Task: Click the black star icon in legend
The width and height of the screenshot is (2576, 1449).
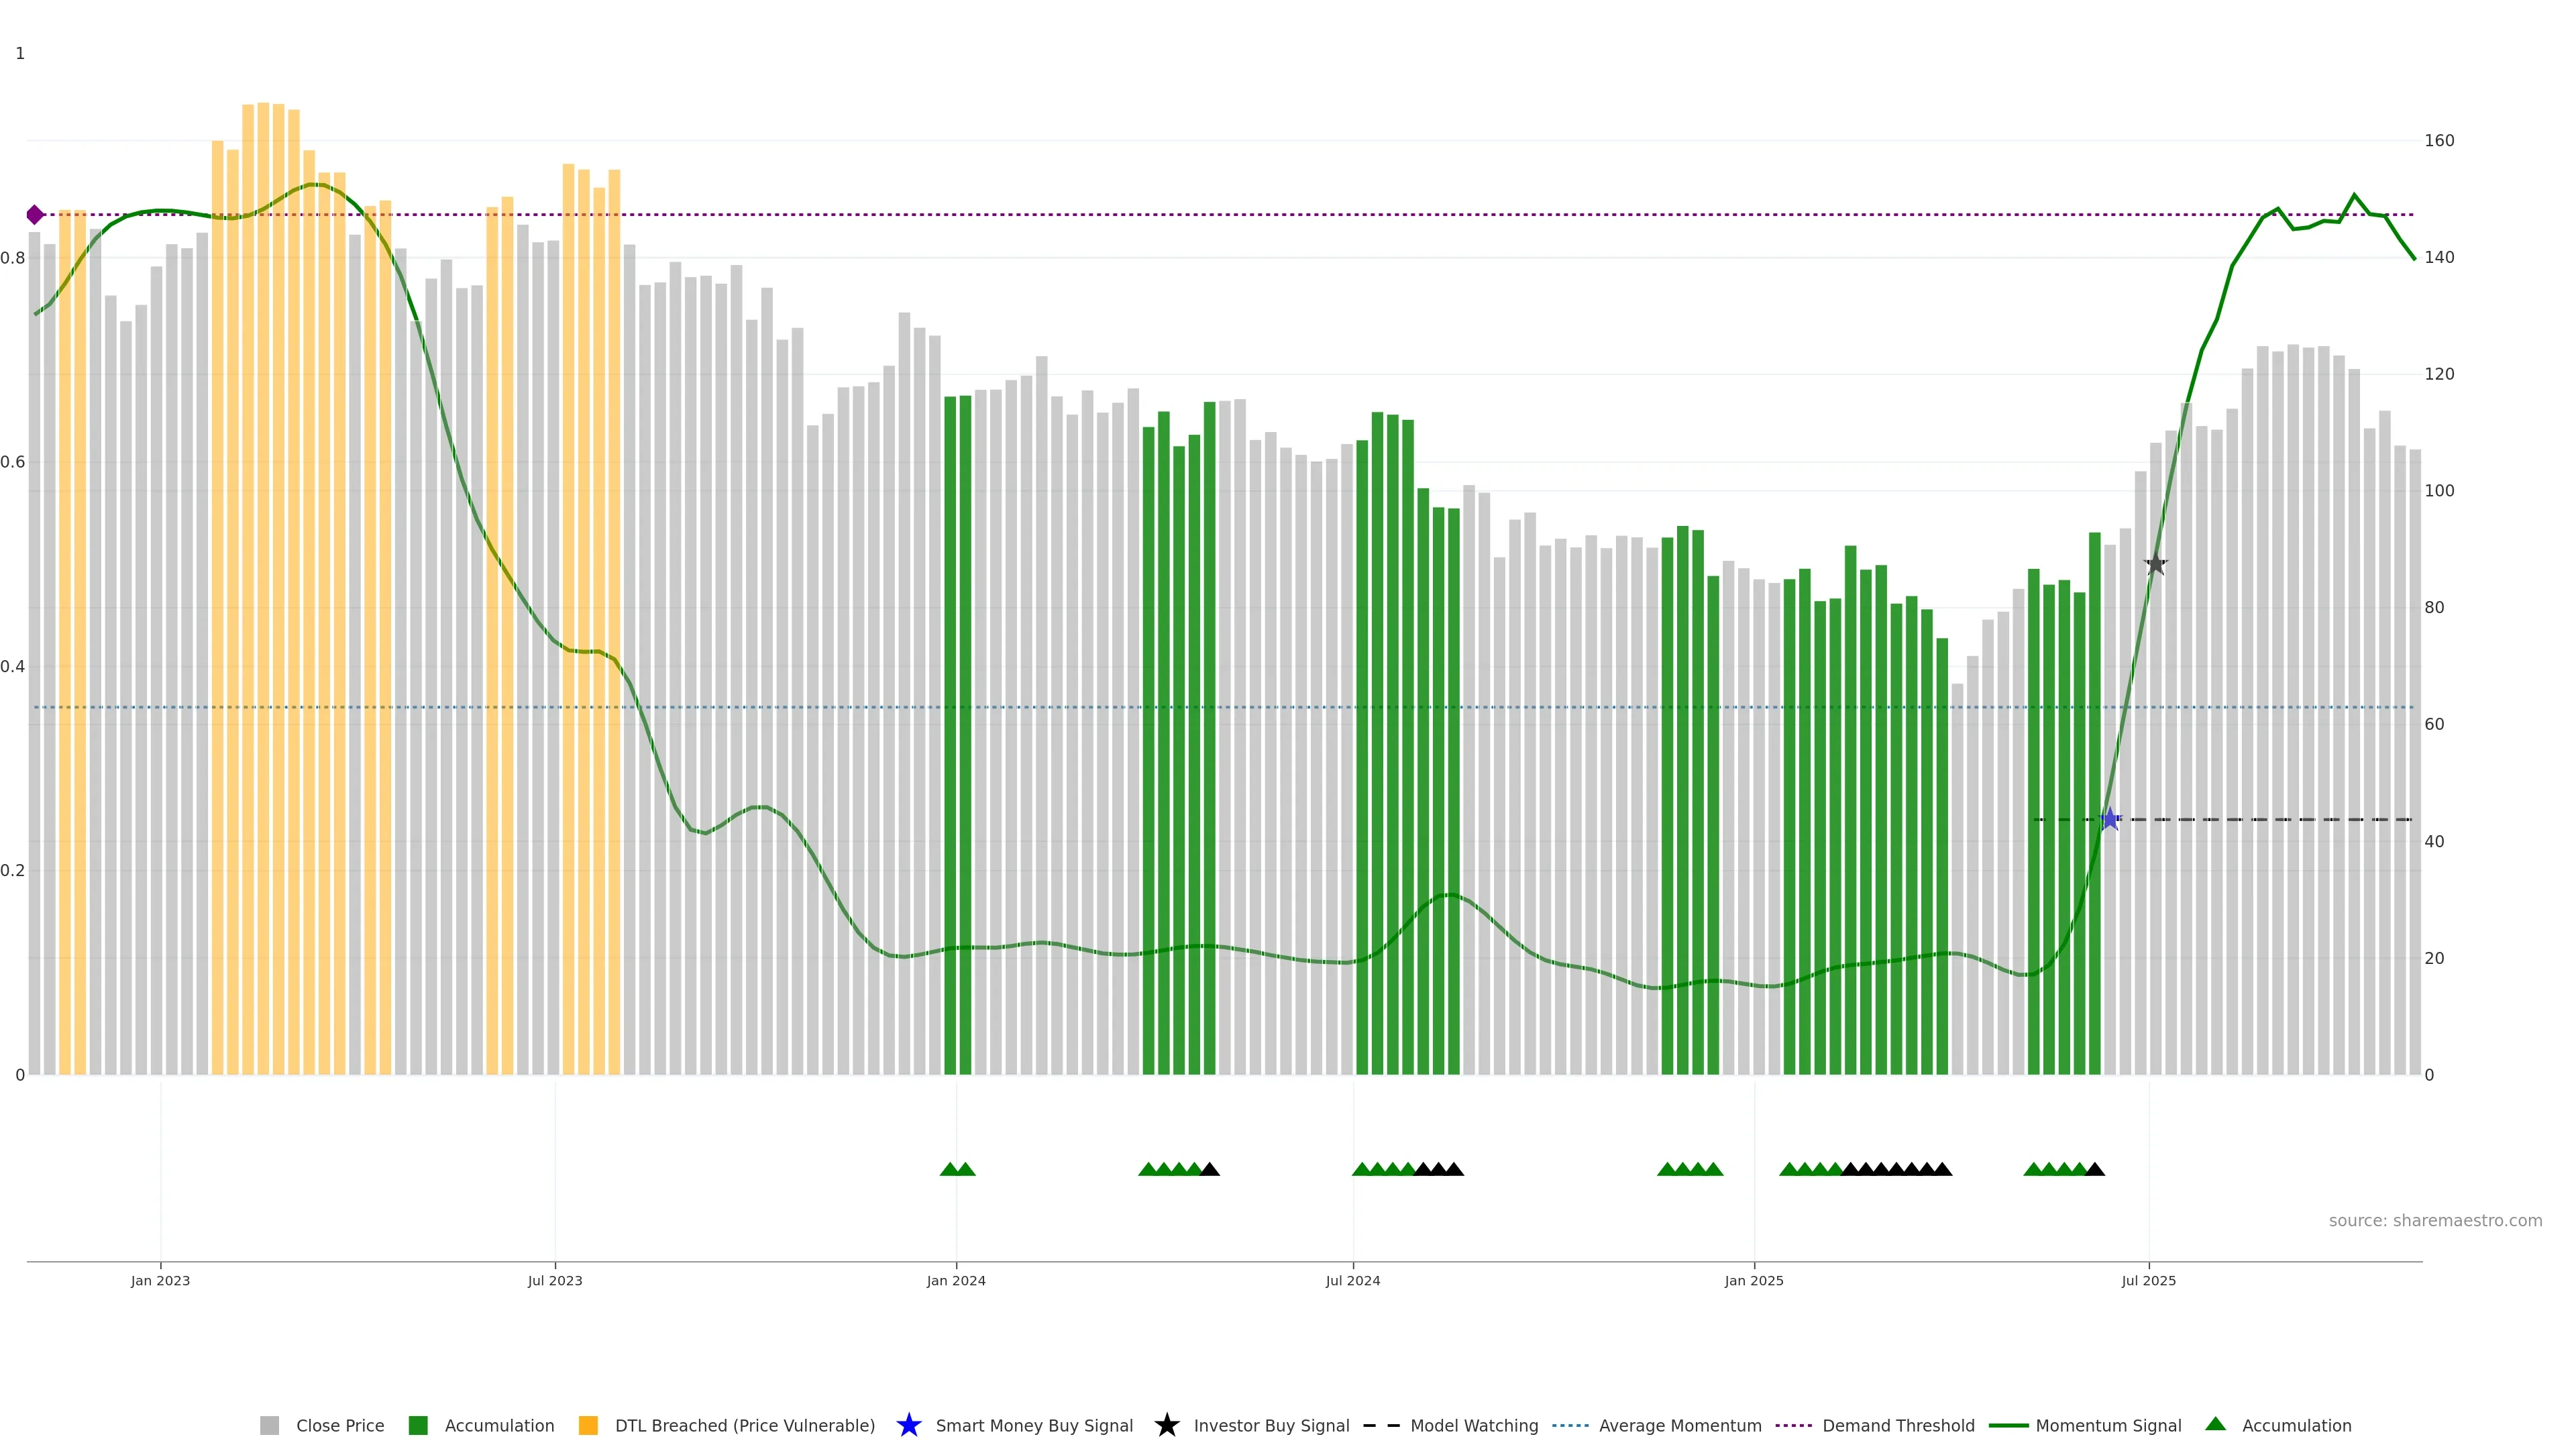Action: click(x=1166, y=1425)
